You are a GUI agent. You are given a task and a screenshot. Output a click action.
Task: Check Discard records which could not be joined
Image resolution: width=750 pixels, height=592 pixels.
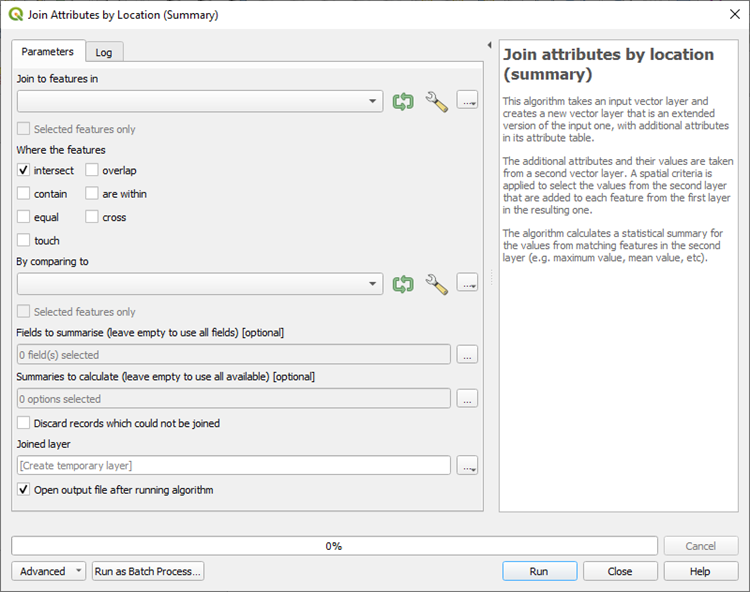pyautogui.click(x=24, y=423)
